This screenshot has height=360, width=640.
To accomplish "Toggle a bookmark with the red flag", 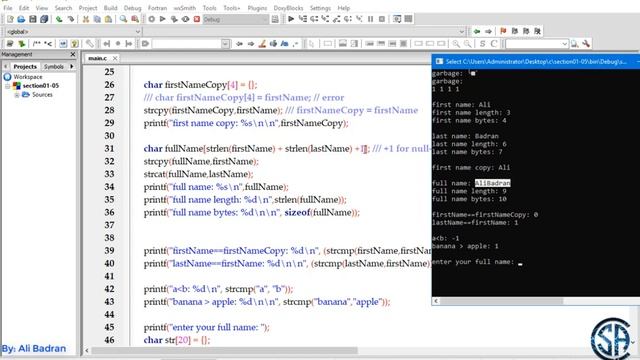I will click(503, 31).
